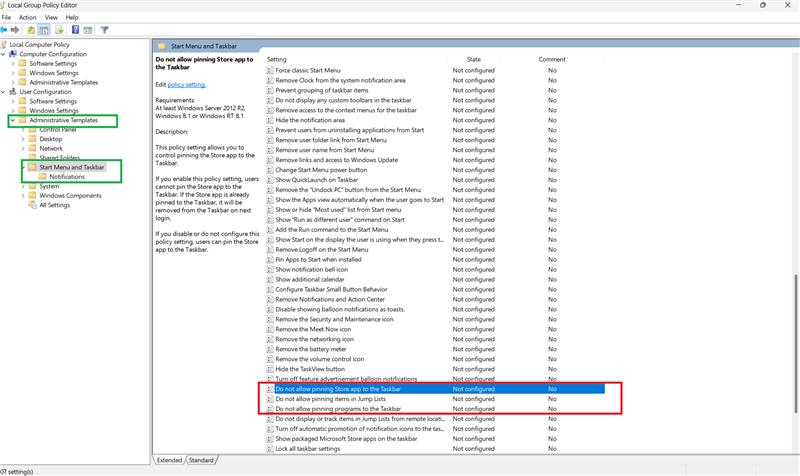Click policy icon beside Change Start Menu power button
Image resolution: width=800 pixels, height=476 pixels.
coord(270,170)
